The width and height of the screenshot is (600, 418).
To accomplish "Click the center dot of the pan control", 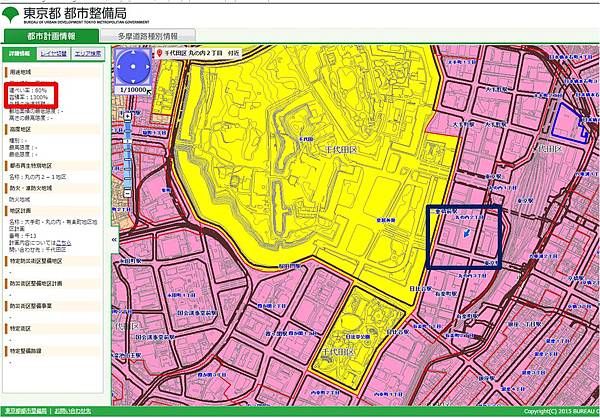I will click(133, 67).
